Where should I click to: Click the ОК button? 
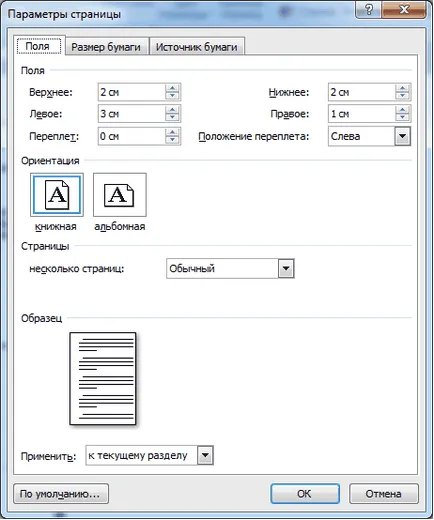click(x=305, y=494)
